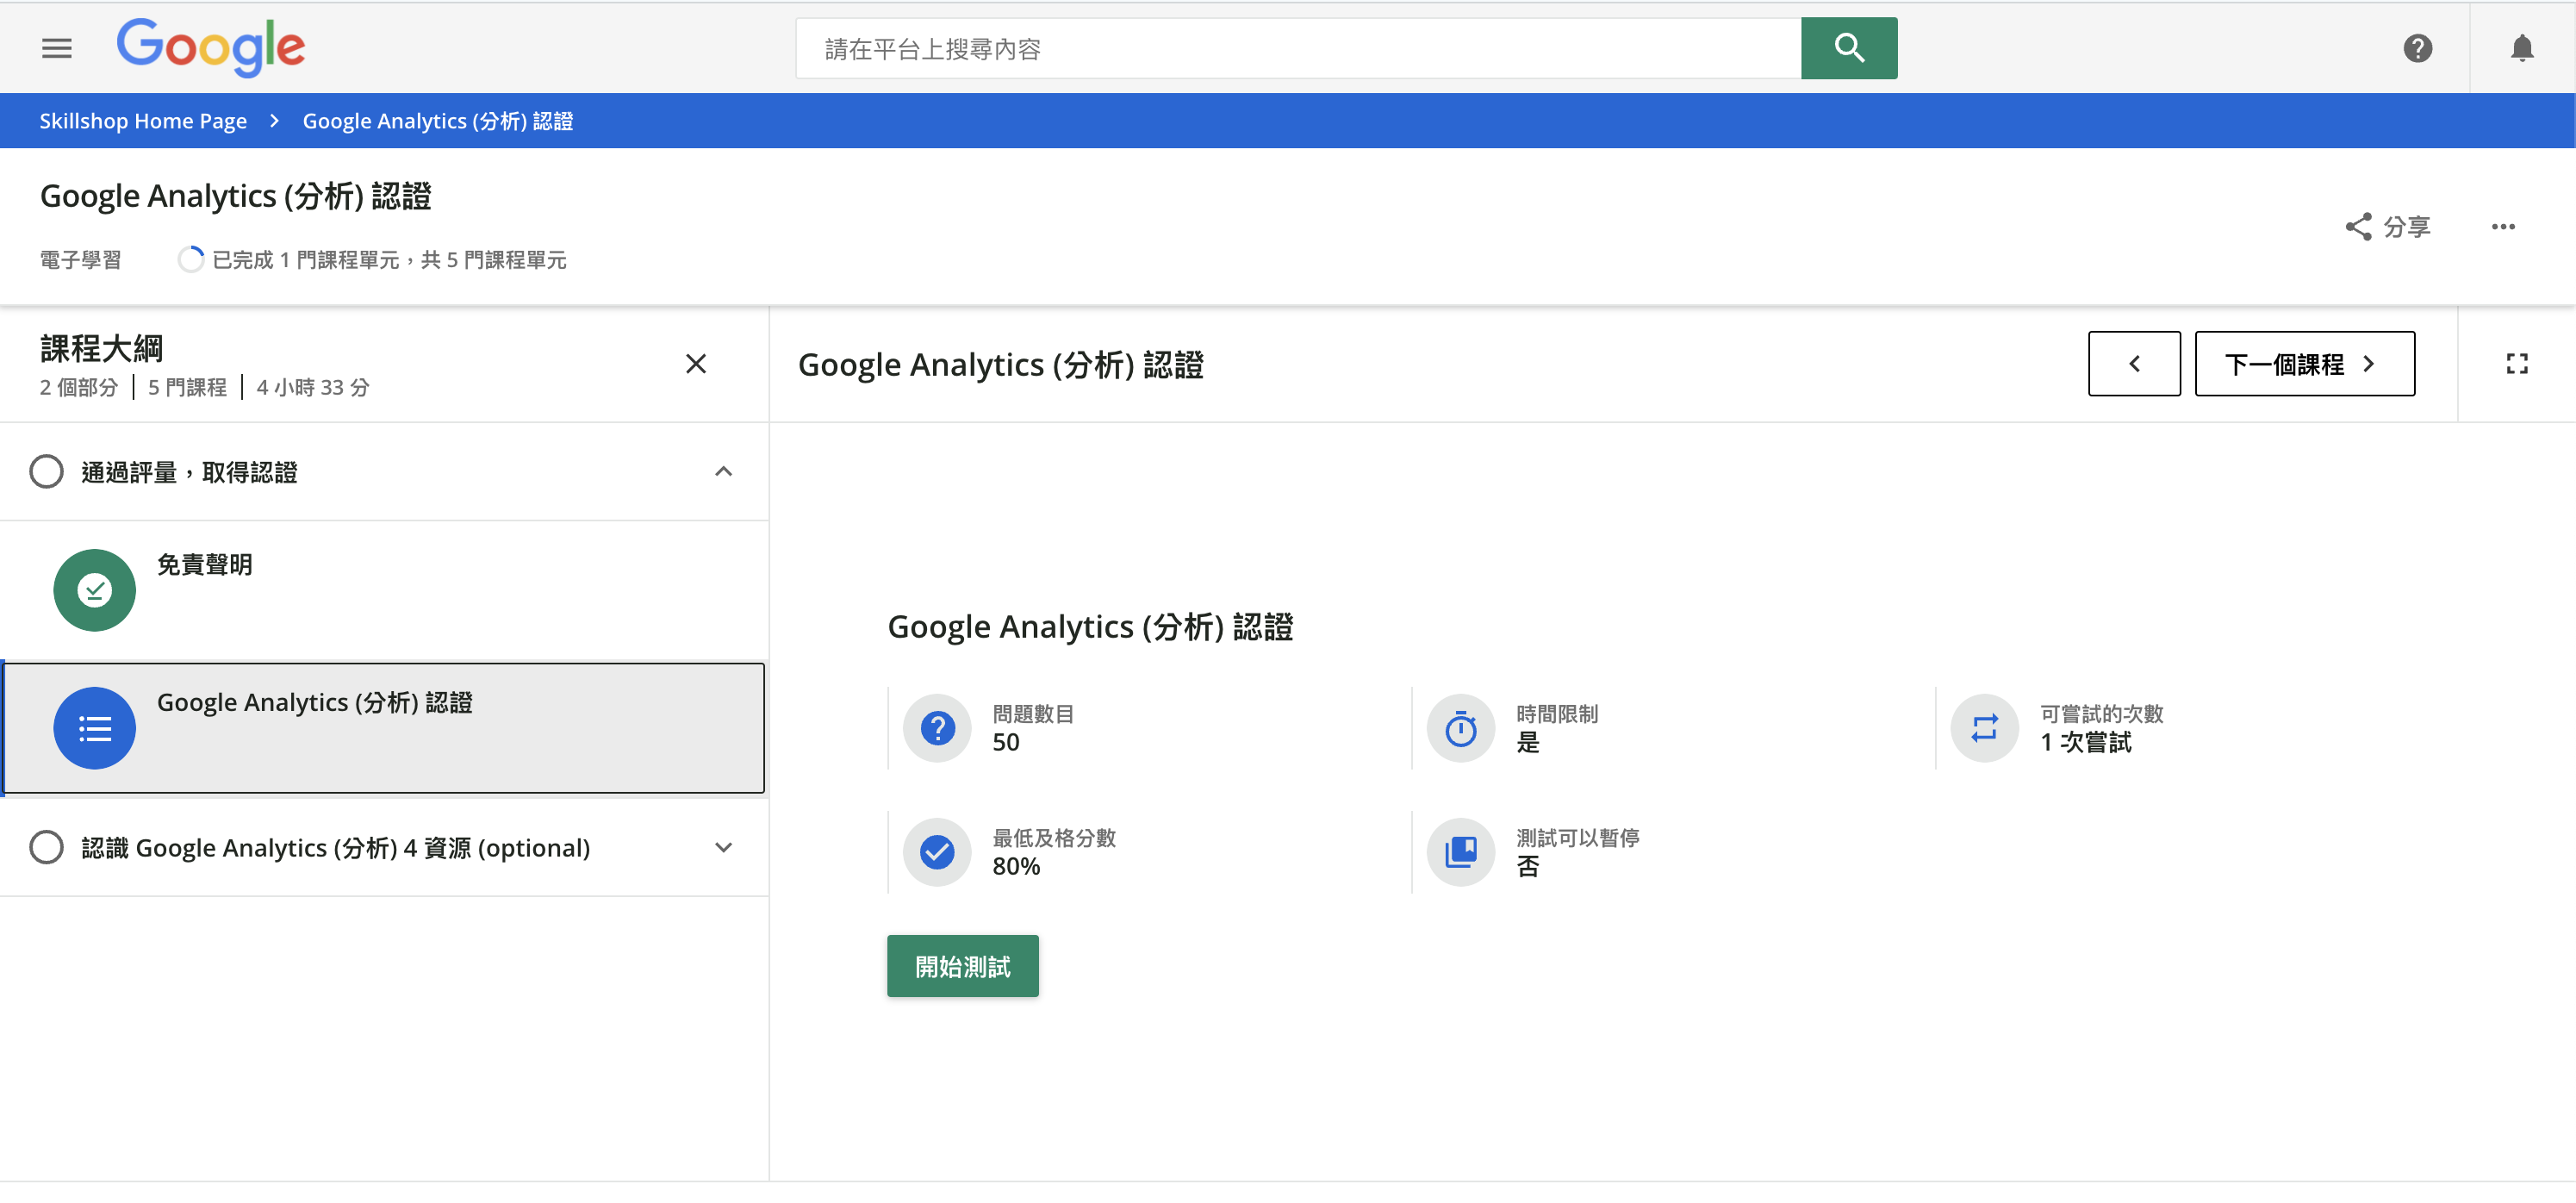Open Skillshop Home Page breadcrumb link
The width and height of the screenshot is (2576, 1203).
pos(143,121)
